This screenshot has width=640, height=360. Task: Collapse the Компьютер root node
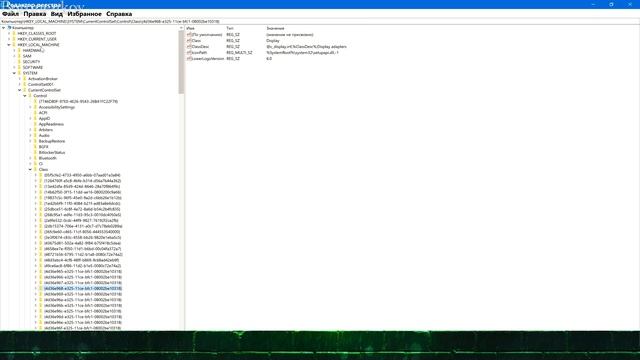[4, 28]
